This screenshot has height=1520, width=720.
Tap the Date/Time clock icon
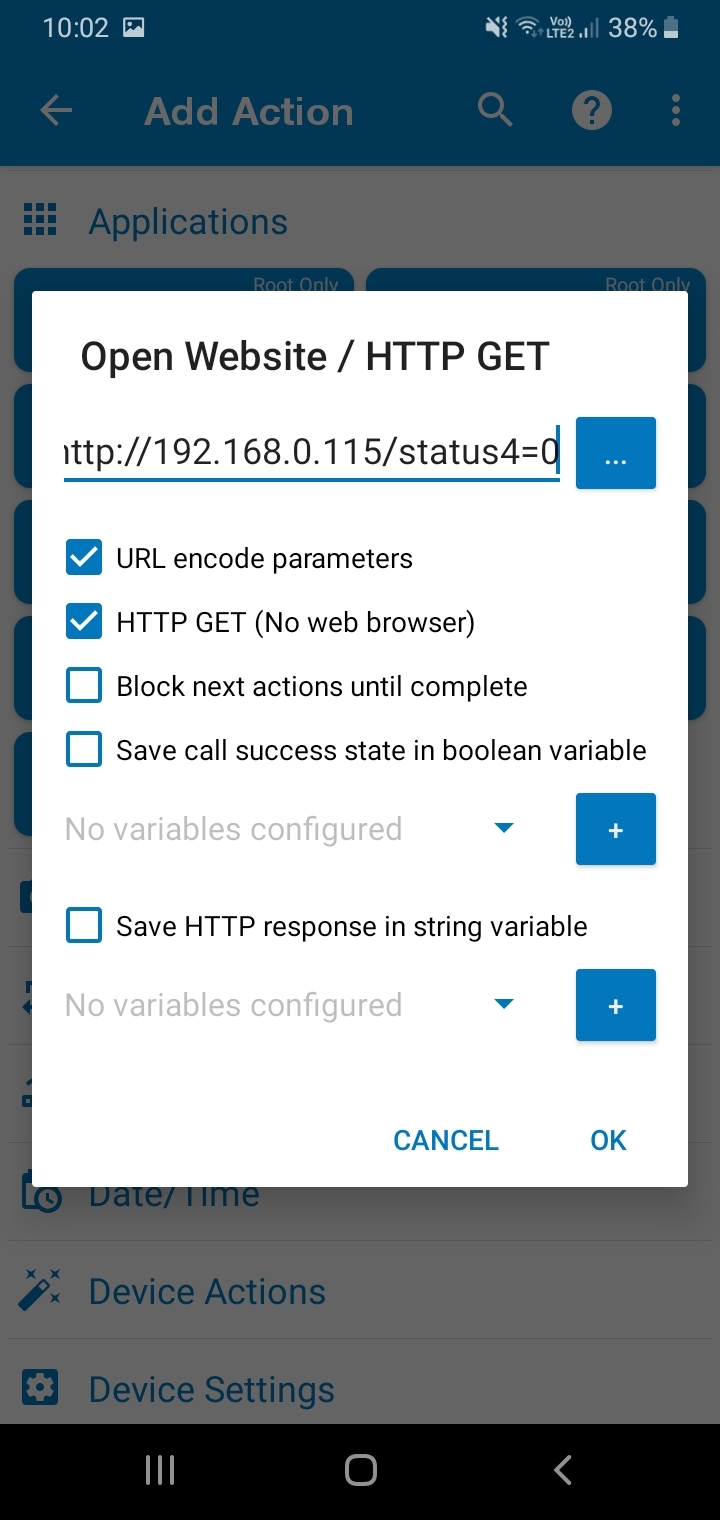pos(40,1192)
